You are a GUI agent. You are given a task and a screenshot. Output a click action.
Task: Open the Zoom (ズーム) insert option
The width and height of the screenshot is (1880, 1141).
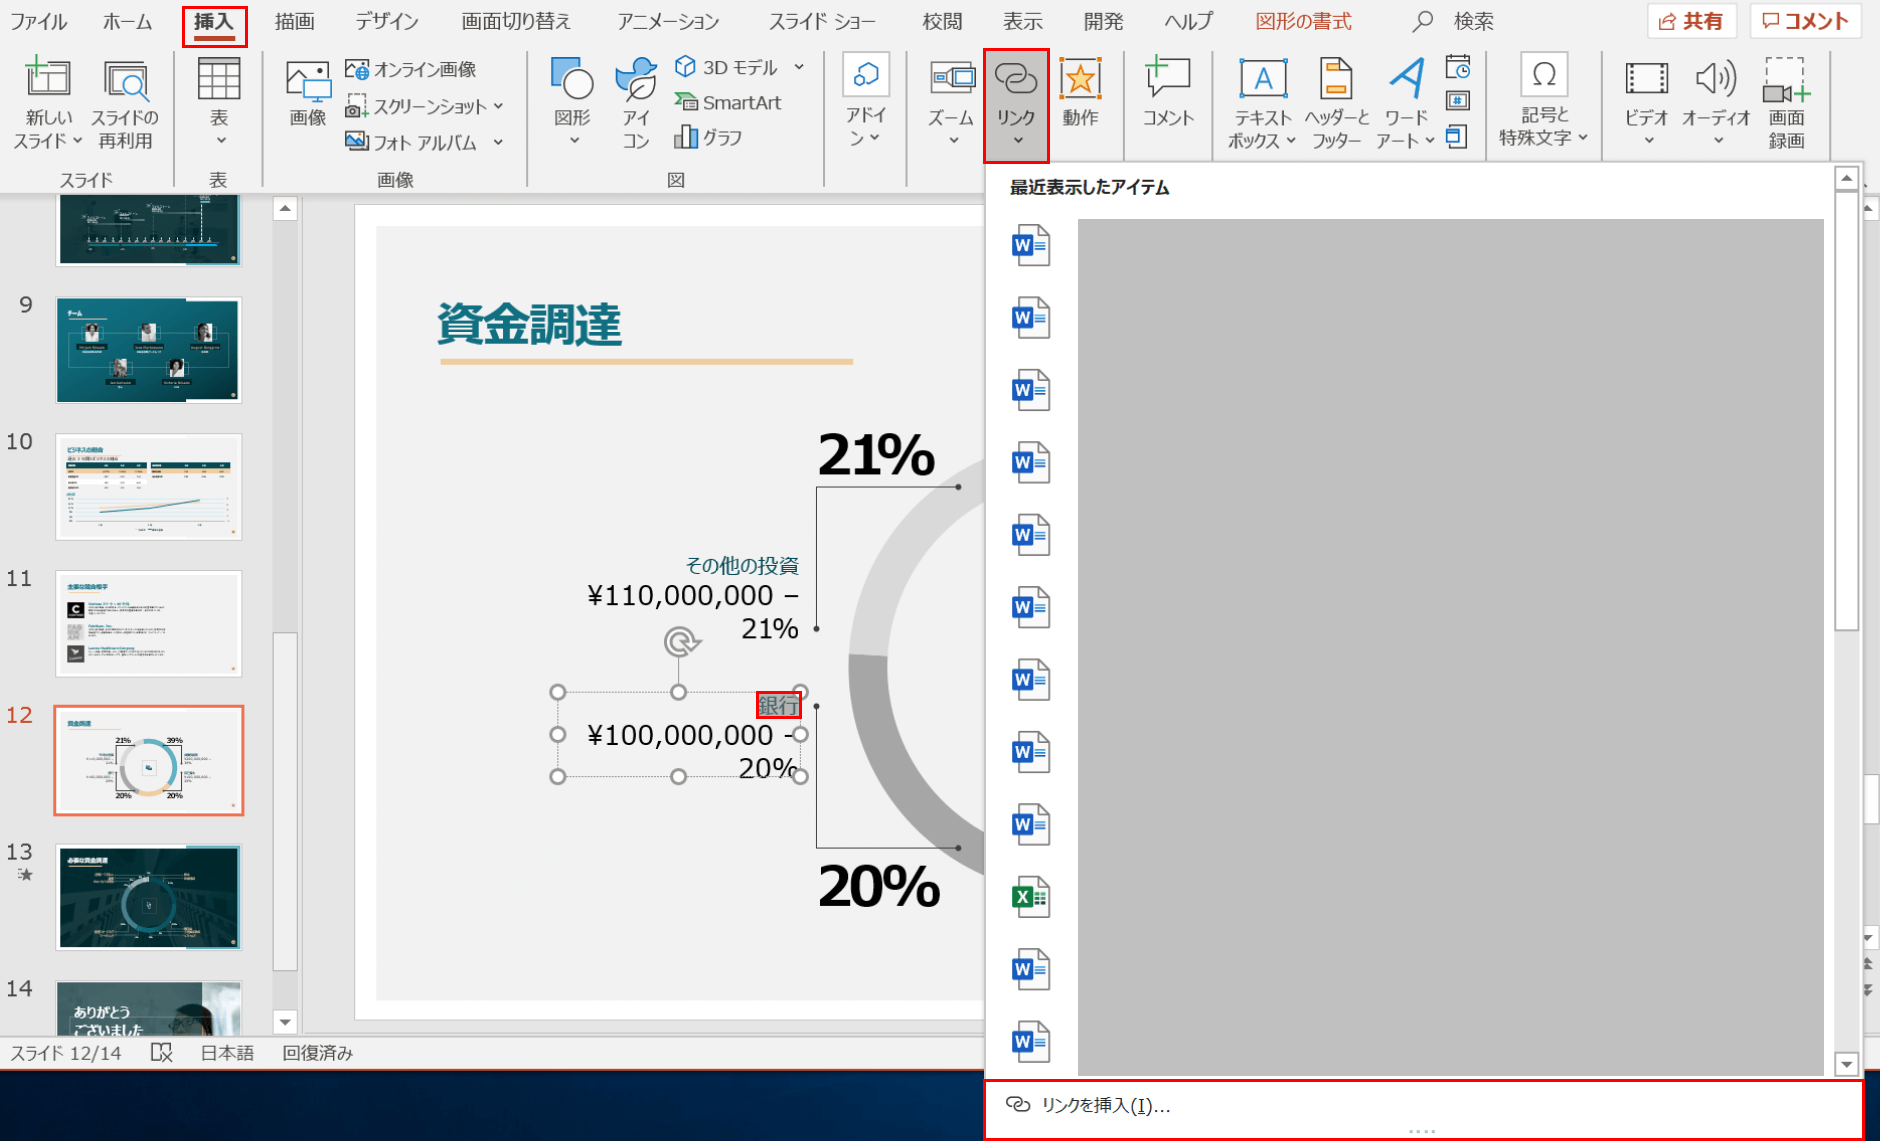click(951, 102)
